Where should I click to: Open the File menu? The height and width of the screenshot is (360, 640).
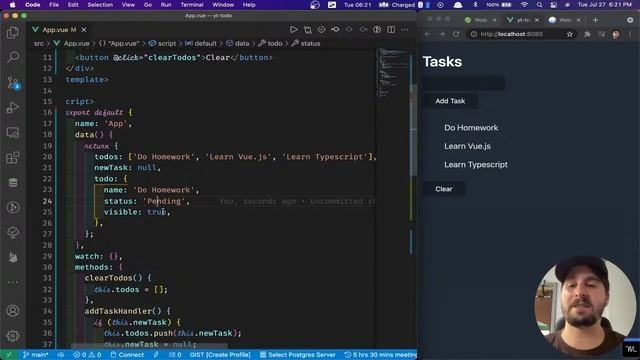coord(54,5)
